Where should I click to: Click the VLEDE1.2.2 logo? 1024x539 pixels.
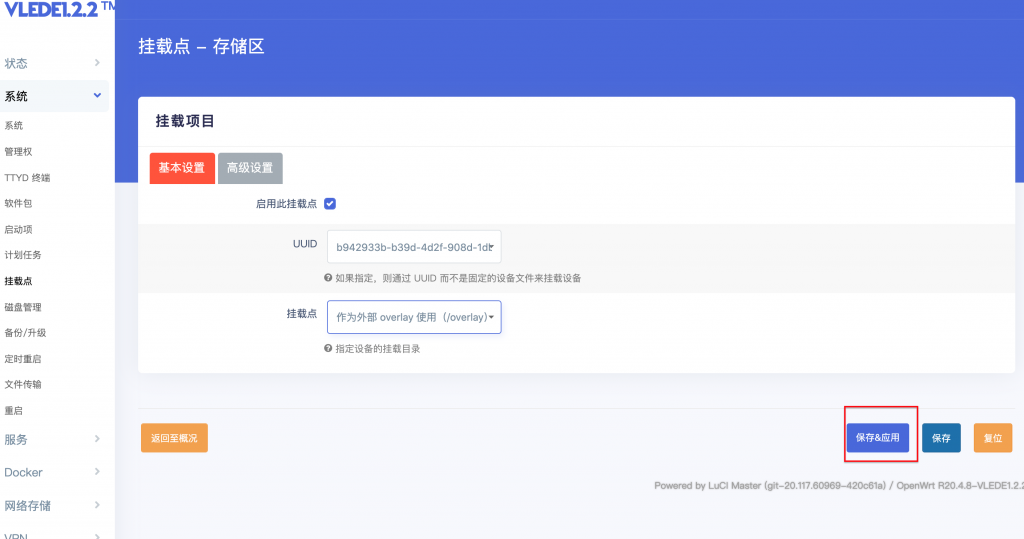click(59, 9)
